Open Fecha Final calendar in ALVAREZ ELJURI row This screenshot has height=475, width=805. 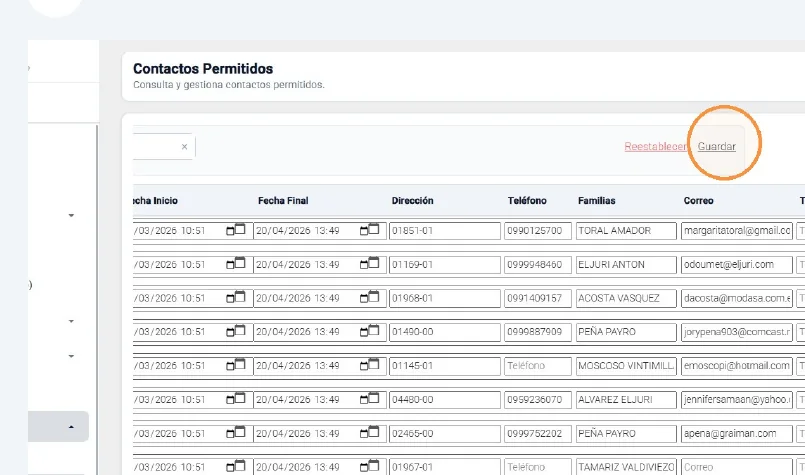(x=369, y=399)
